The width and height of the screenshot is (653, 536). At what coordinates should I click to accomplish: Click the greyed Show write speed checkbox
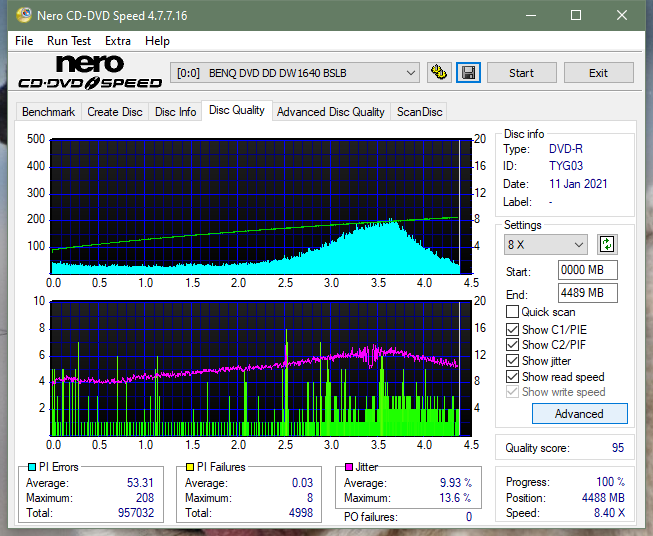pos(512,392)
